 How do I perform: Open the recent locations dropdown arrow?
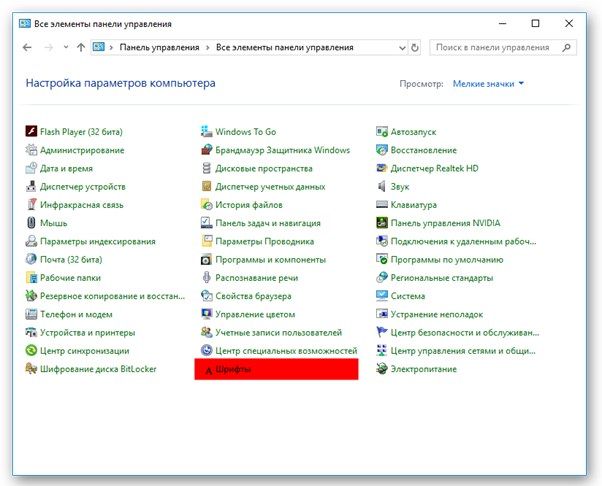click(66, 47)
